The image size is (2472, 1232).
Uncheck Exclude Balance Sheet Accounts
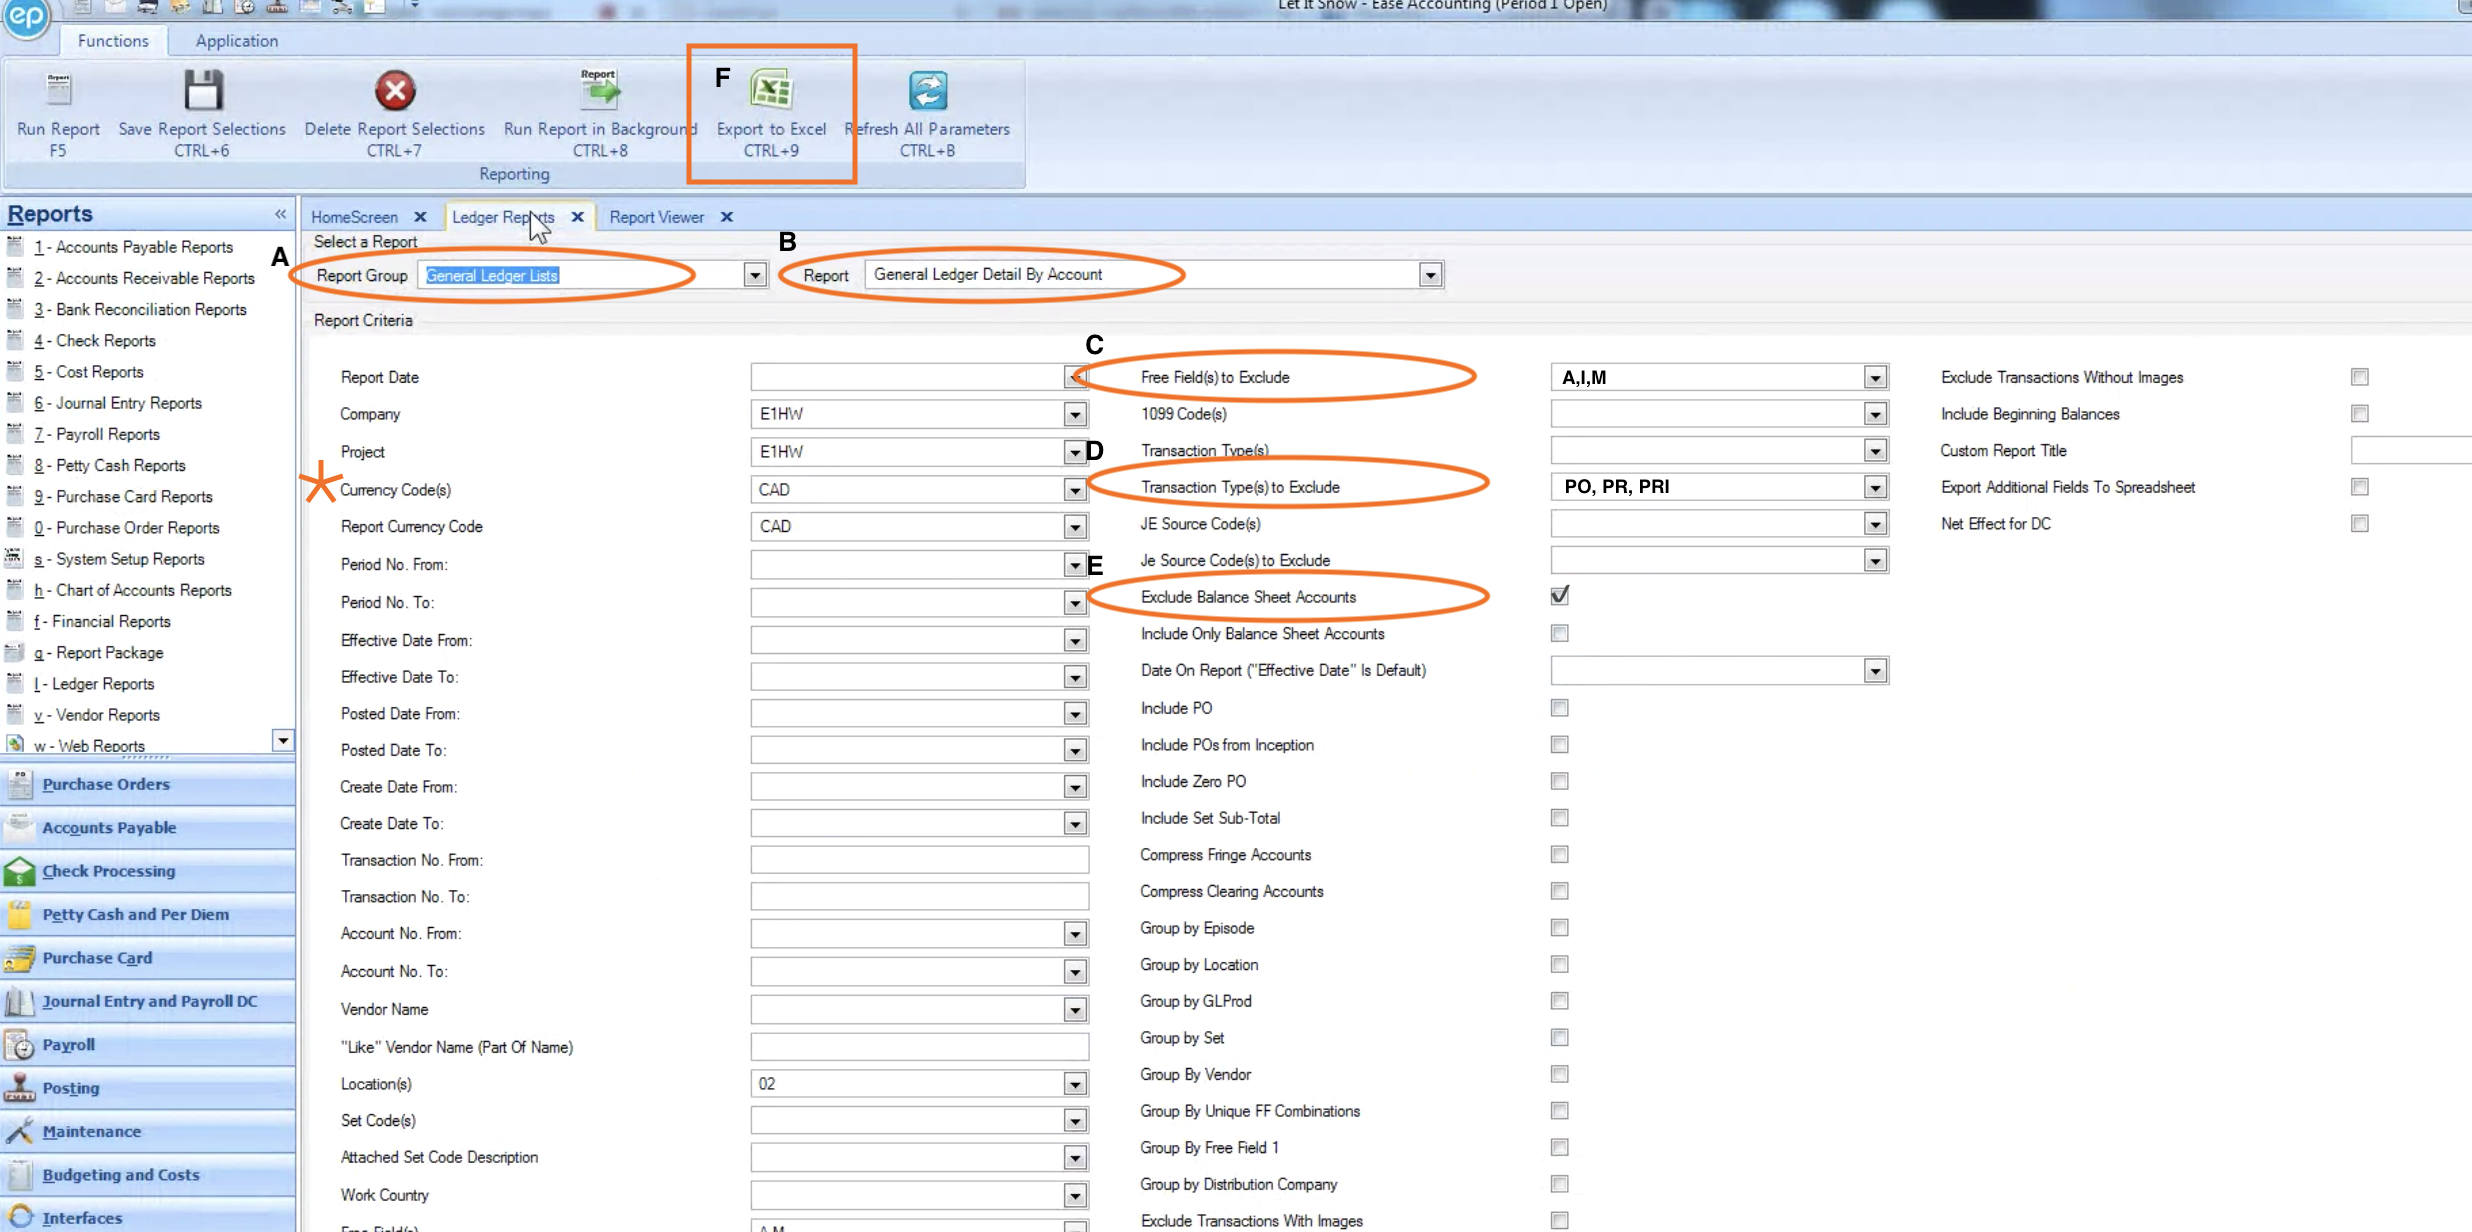(1557, 595)
